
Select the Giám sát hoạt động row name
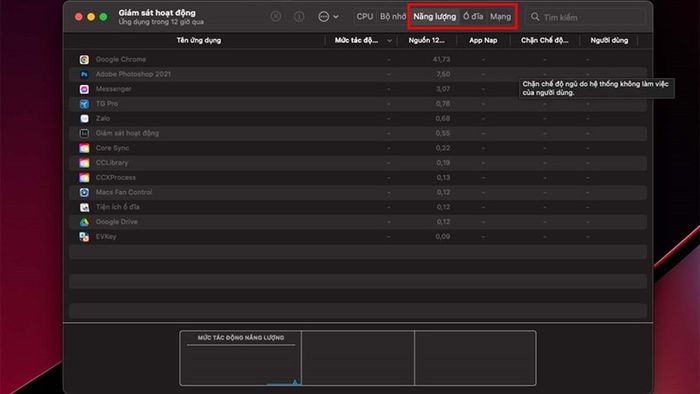point(127,133)
